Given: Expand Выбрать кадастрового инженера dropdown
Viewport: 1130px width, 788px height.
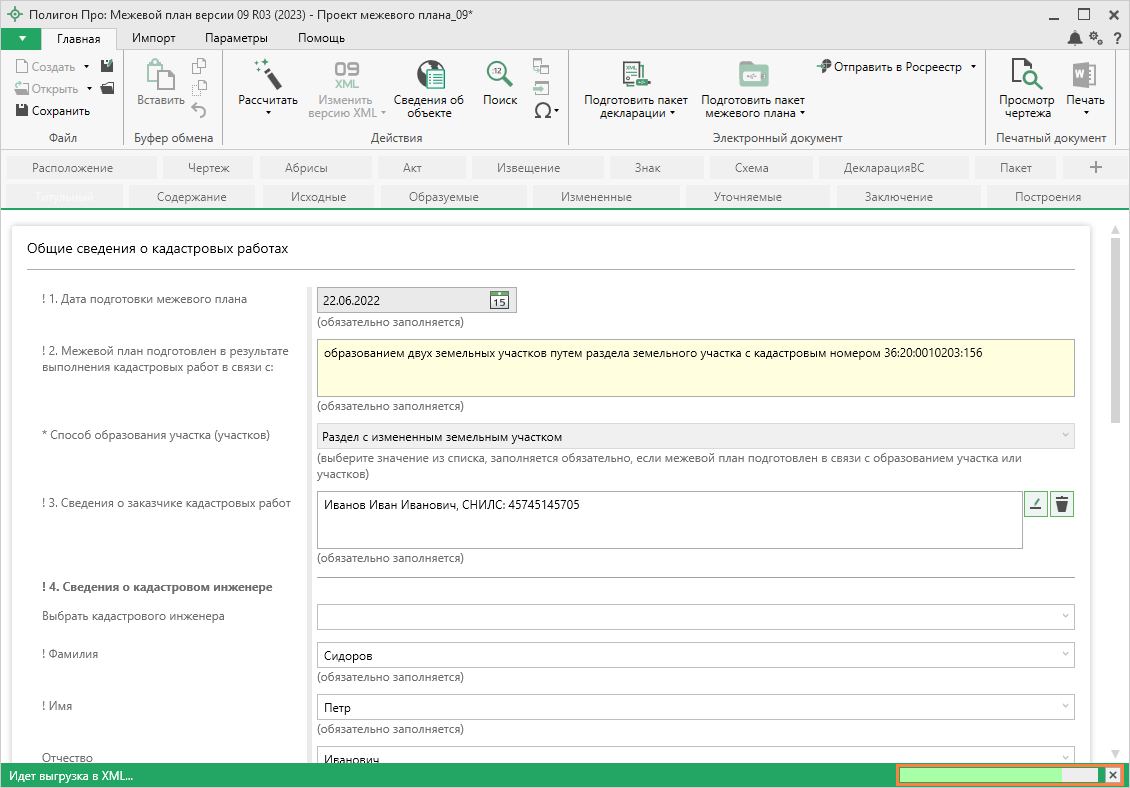Looking at the screenshot, I should pos(1065,617).
